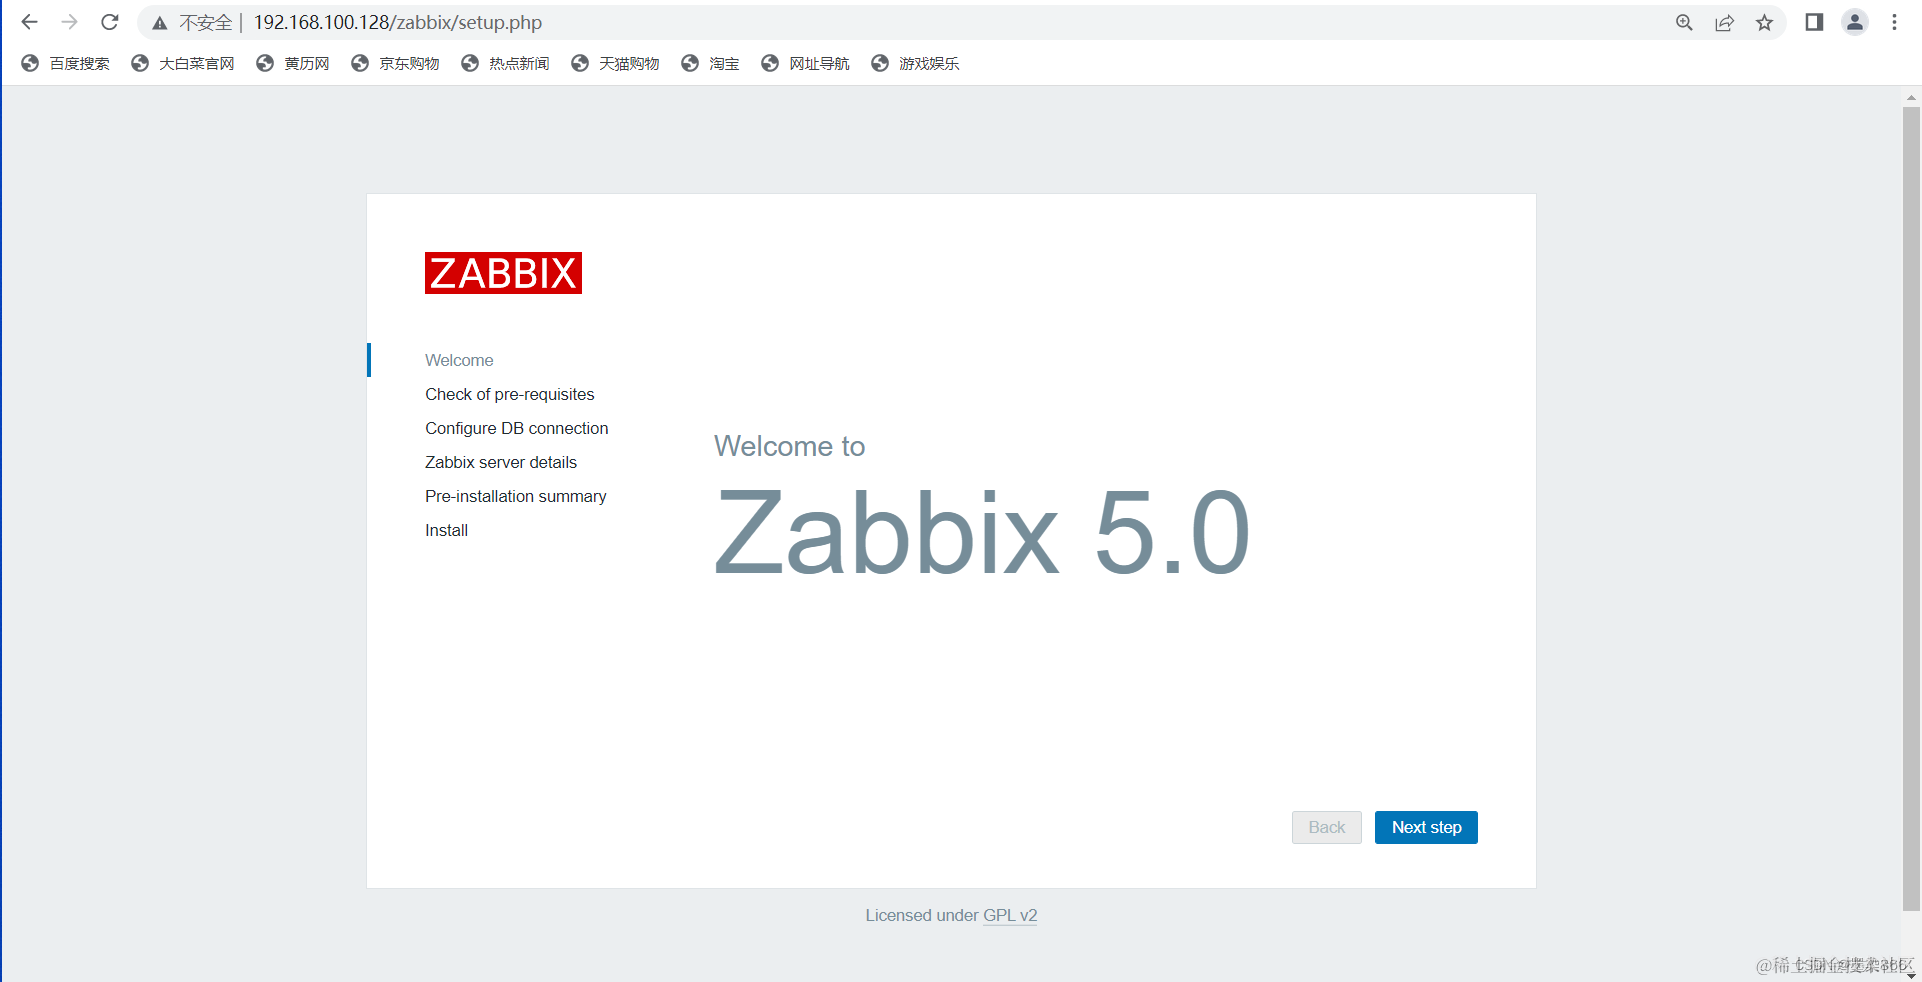Open the zoom magnifier icon
Viewport: 1922px width, 982px height.
click(x=1684, y=23)
